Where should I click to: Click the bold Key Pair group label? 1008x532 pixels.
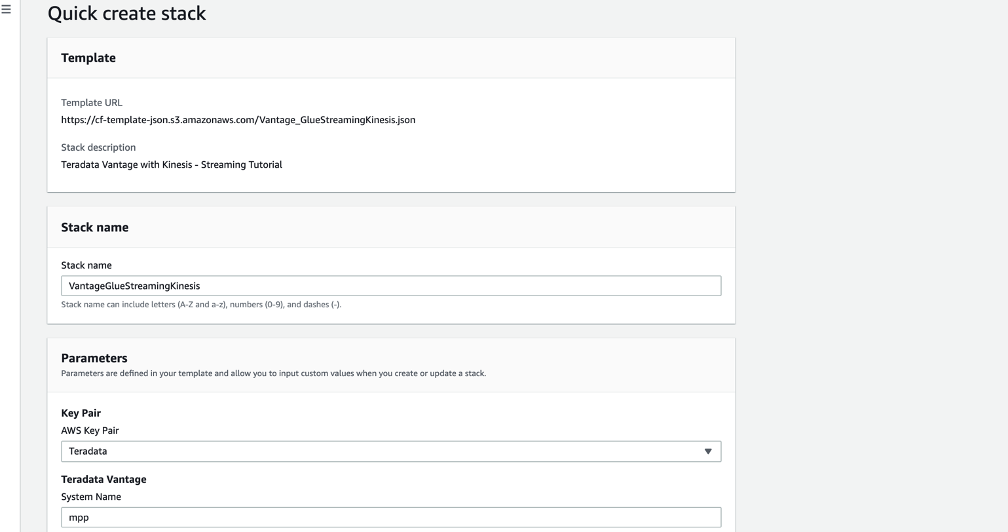pos(81,413)
